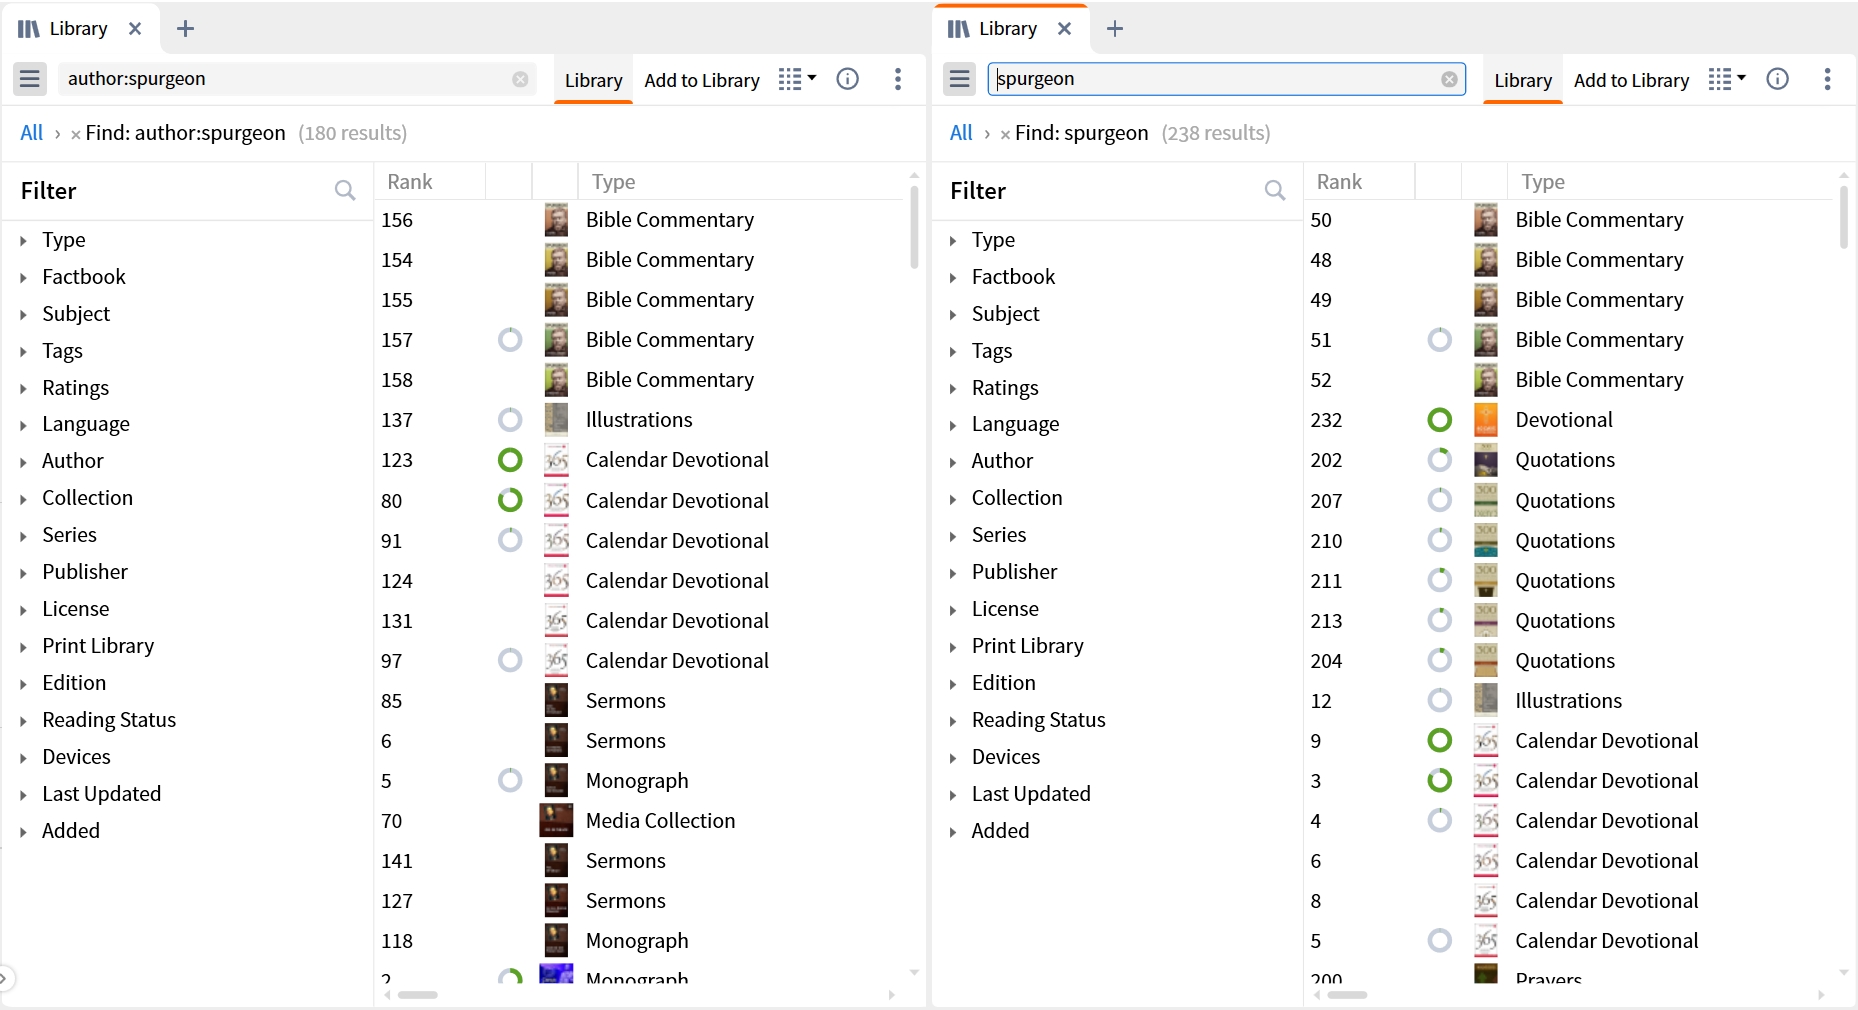This screenshot has width=1858, height=1010.
Task: Click reading progress ring for rank 123
Action: click(510, 460)
